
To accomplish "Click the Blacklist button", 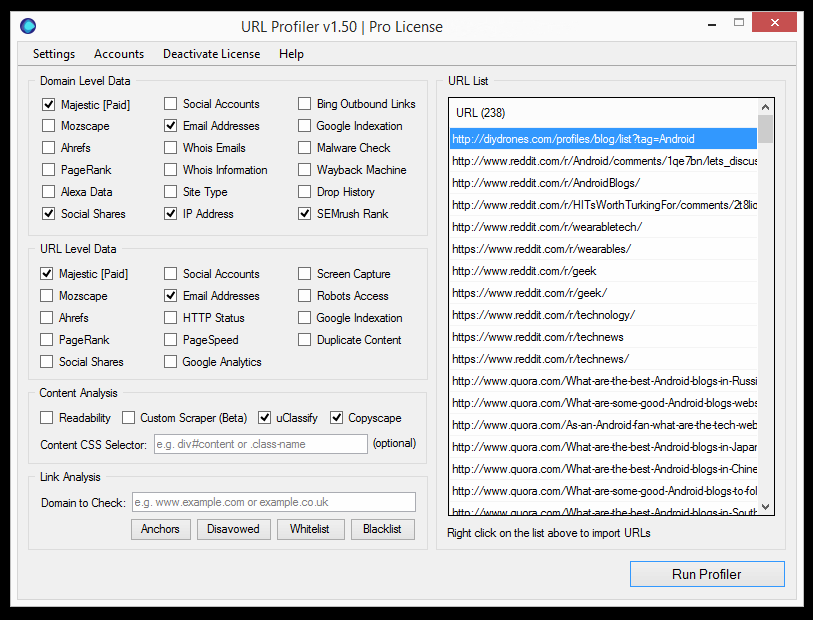I will pyautogui.click(x=383, y=529).
